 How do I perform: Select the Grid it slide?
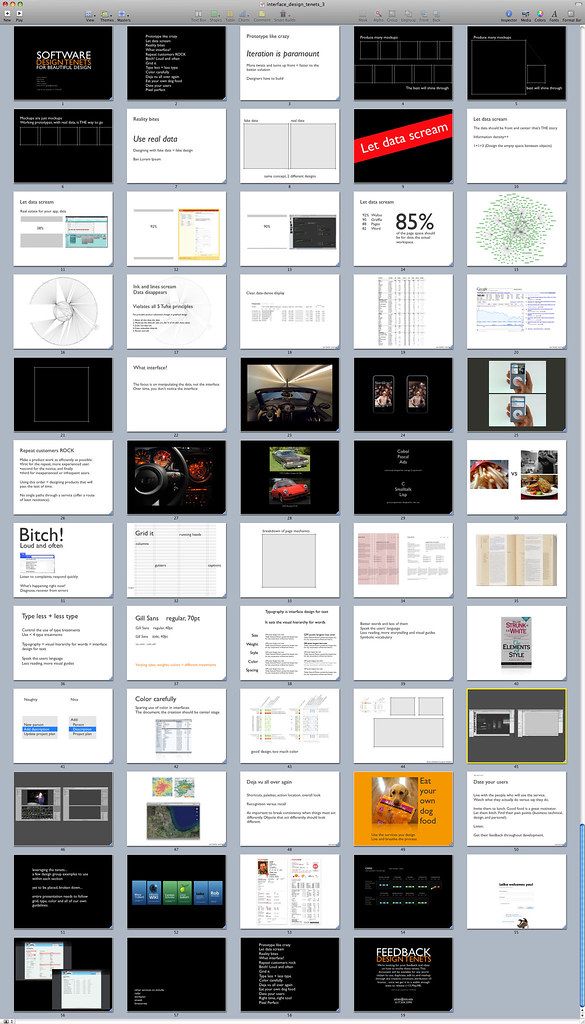point(176,560)
